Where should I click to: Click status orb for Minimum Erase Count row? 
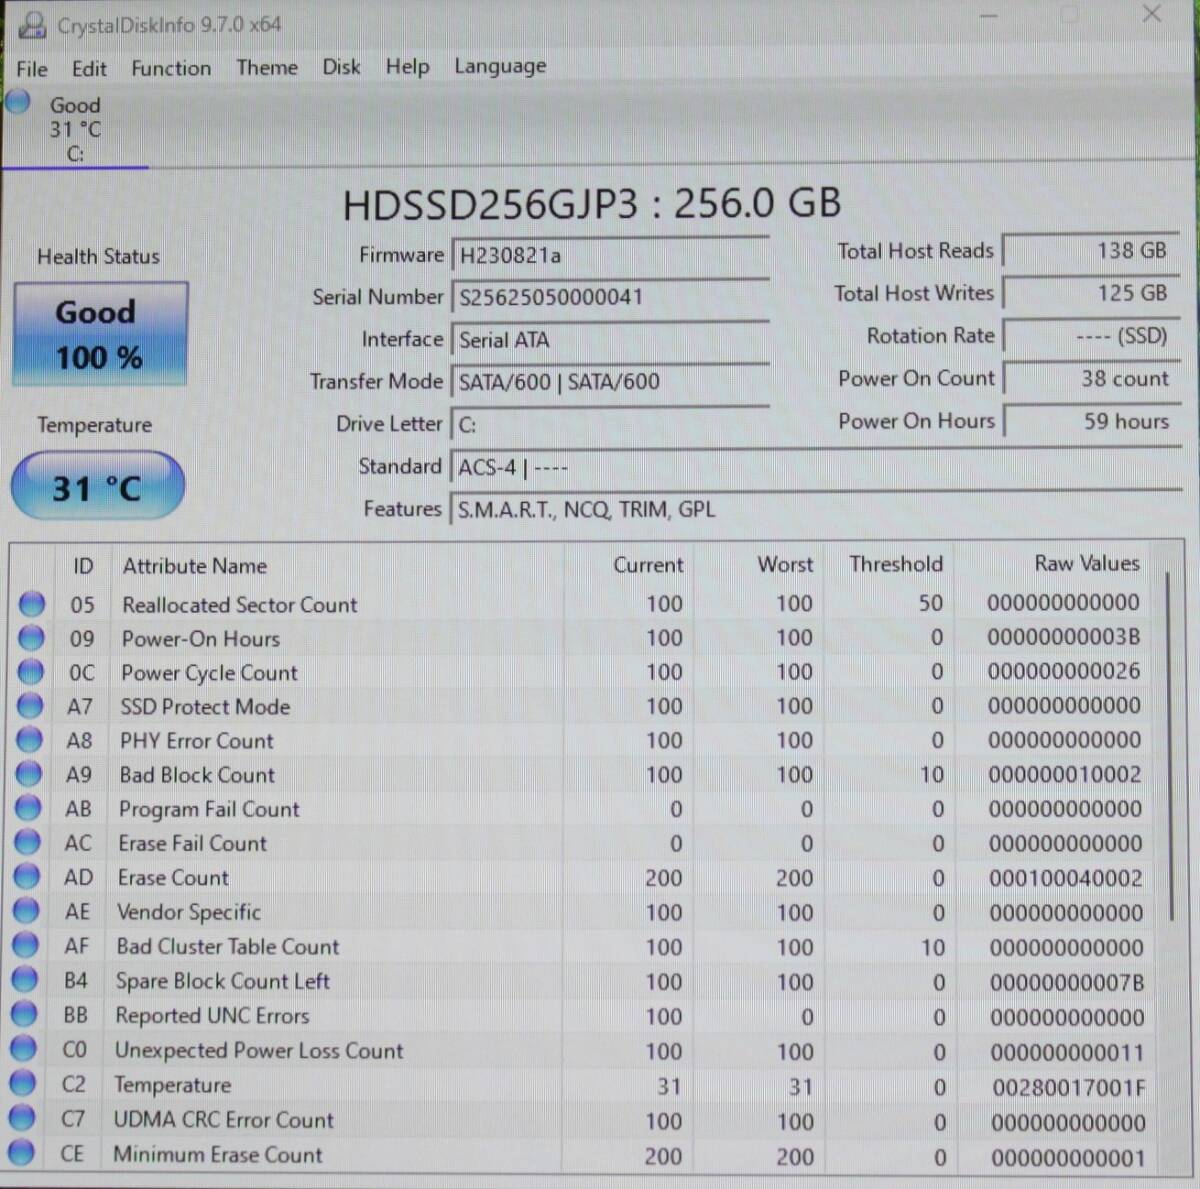click(x=22, y=1153)
